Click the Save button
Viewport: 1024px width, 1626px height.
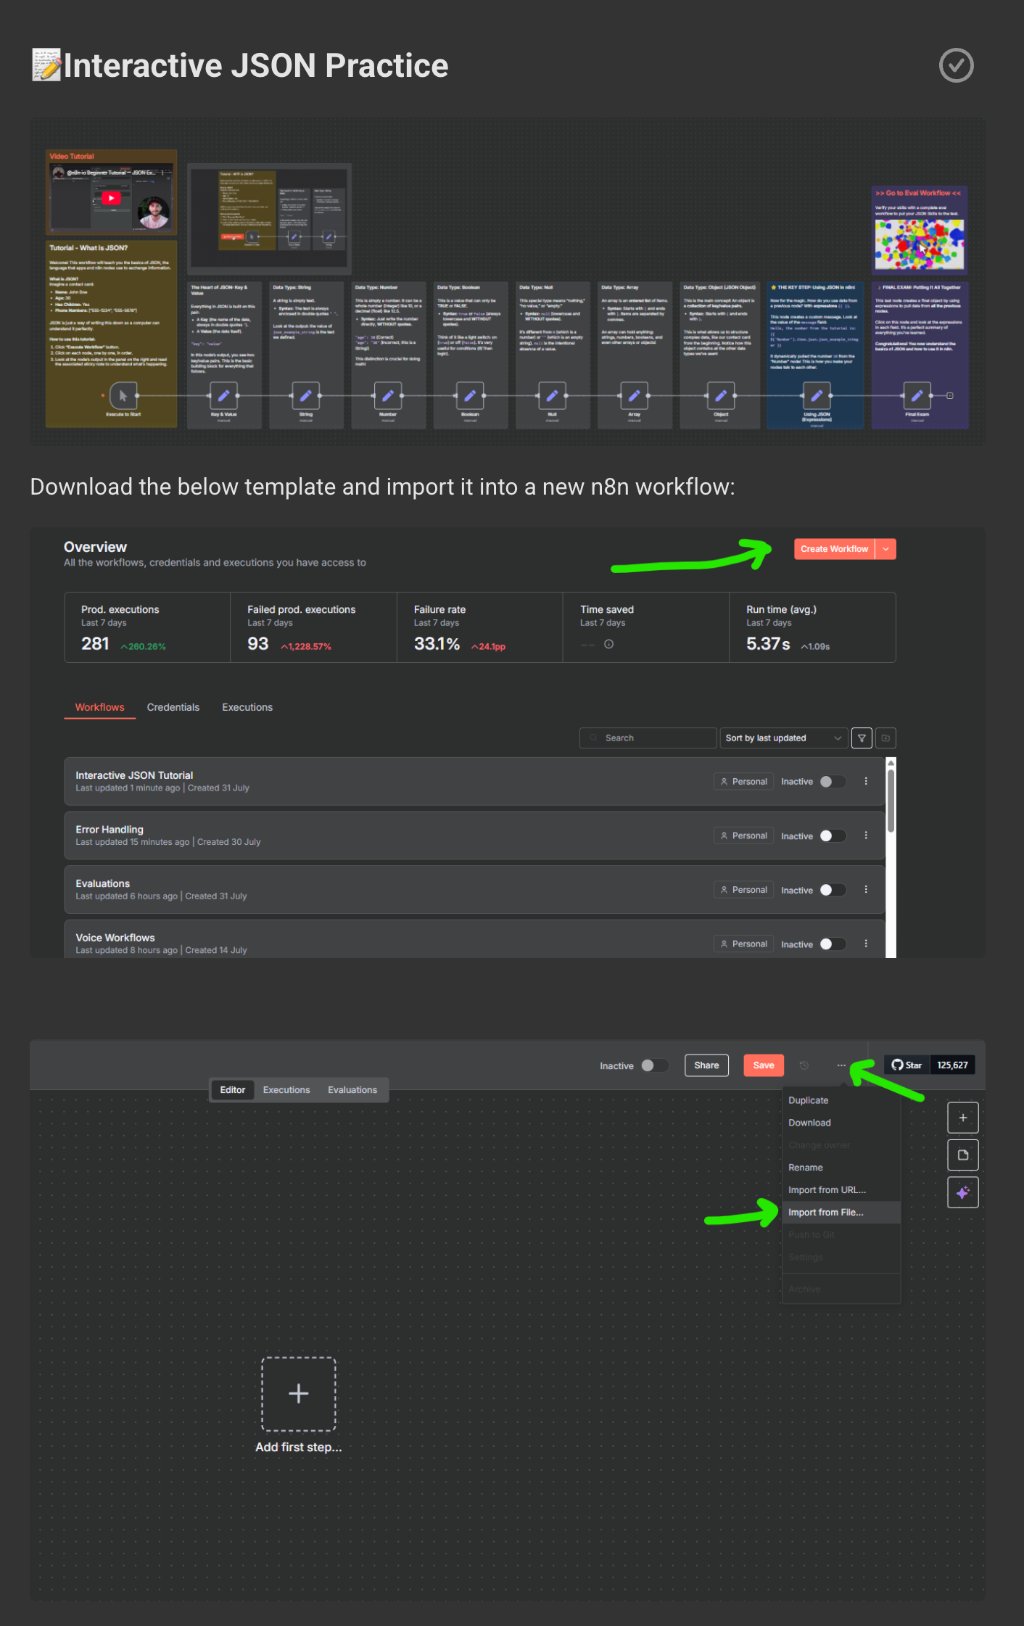click(x=763, y=1065)
